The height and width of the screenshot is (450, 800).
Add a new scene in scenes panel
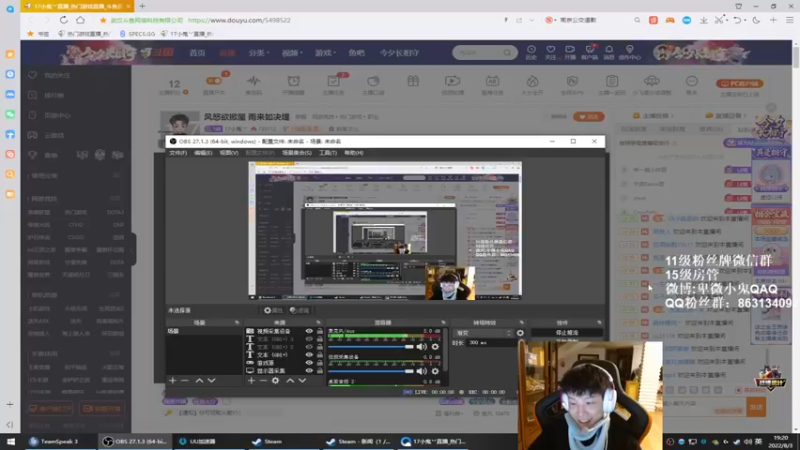(172, 381)
